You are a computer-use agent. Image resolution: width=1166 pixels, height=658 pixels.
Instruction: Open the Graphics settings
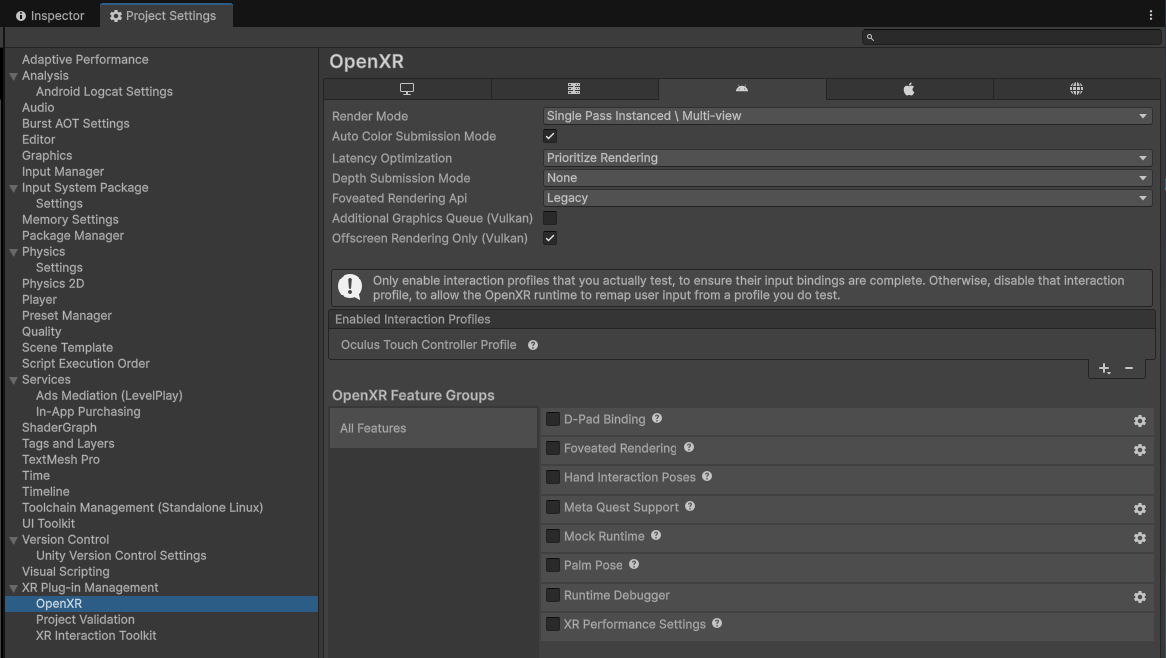click(x=47, y=155)
